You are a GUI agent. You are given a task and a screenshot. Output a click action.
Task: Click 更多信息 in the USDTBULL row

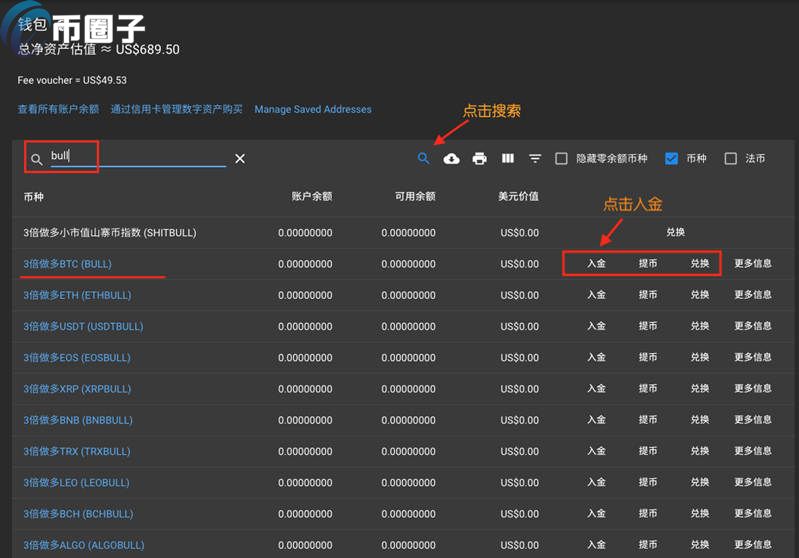[753, 326]
